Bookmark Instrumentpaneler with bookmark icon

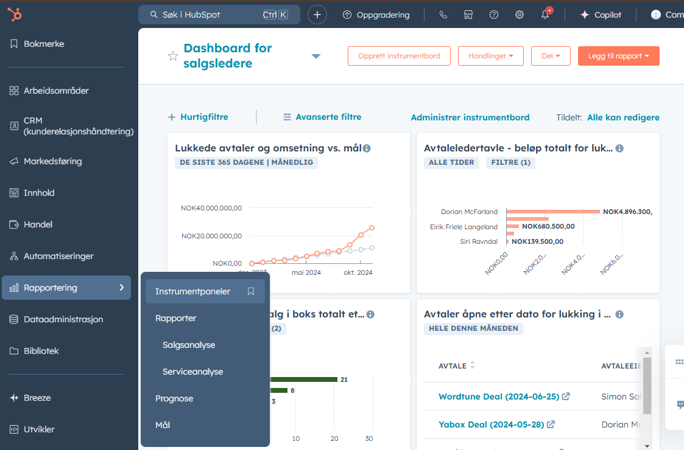[x=251, y=291]
